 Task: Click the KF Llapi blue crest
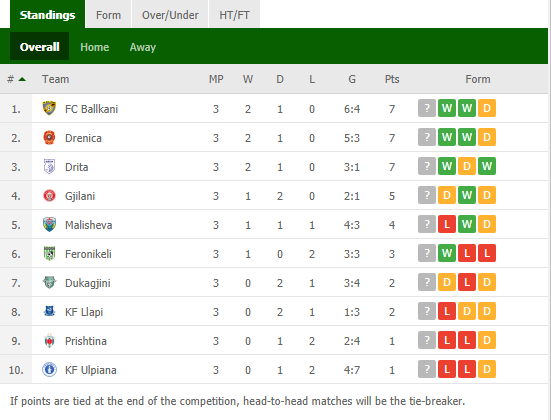(x=49, y=311)
